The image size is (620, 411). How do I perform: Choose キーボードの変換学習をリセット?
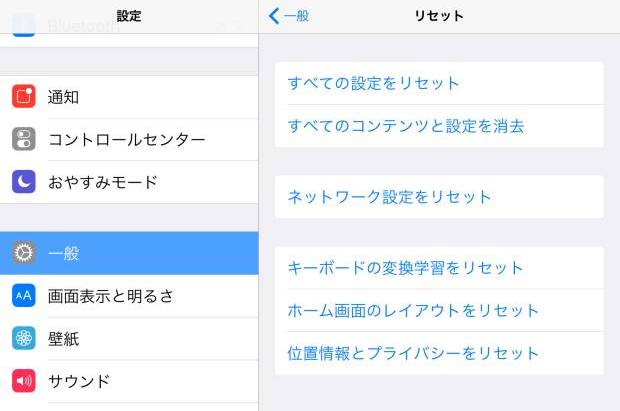[x=439, y=268]
